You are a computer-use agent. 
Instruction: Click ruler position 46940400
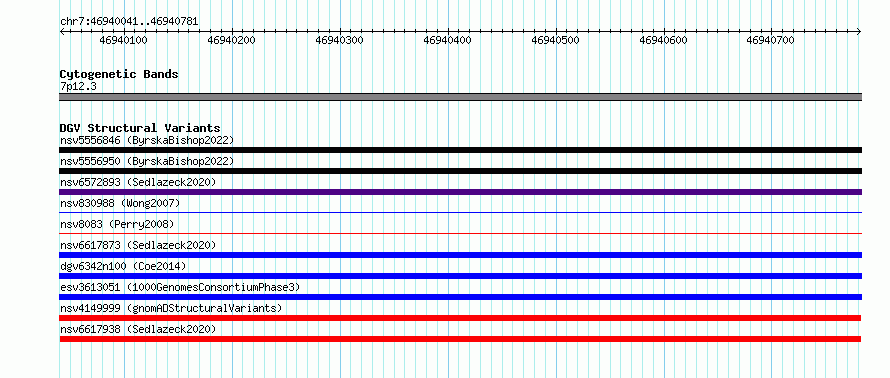(x=448, y=40)
